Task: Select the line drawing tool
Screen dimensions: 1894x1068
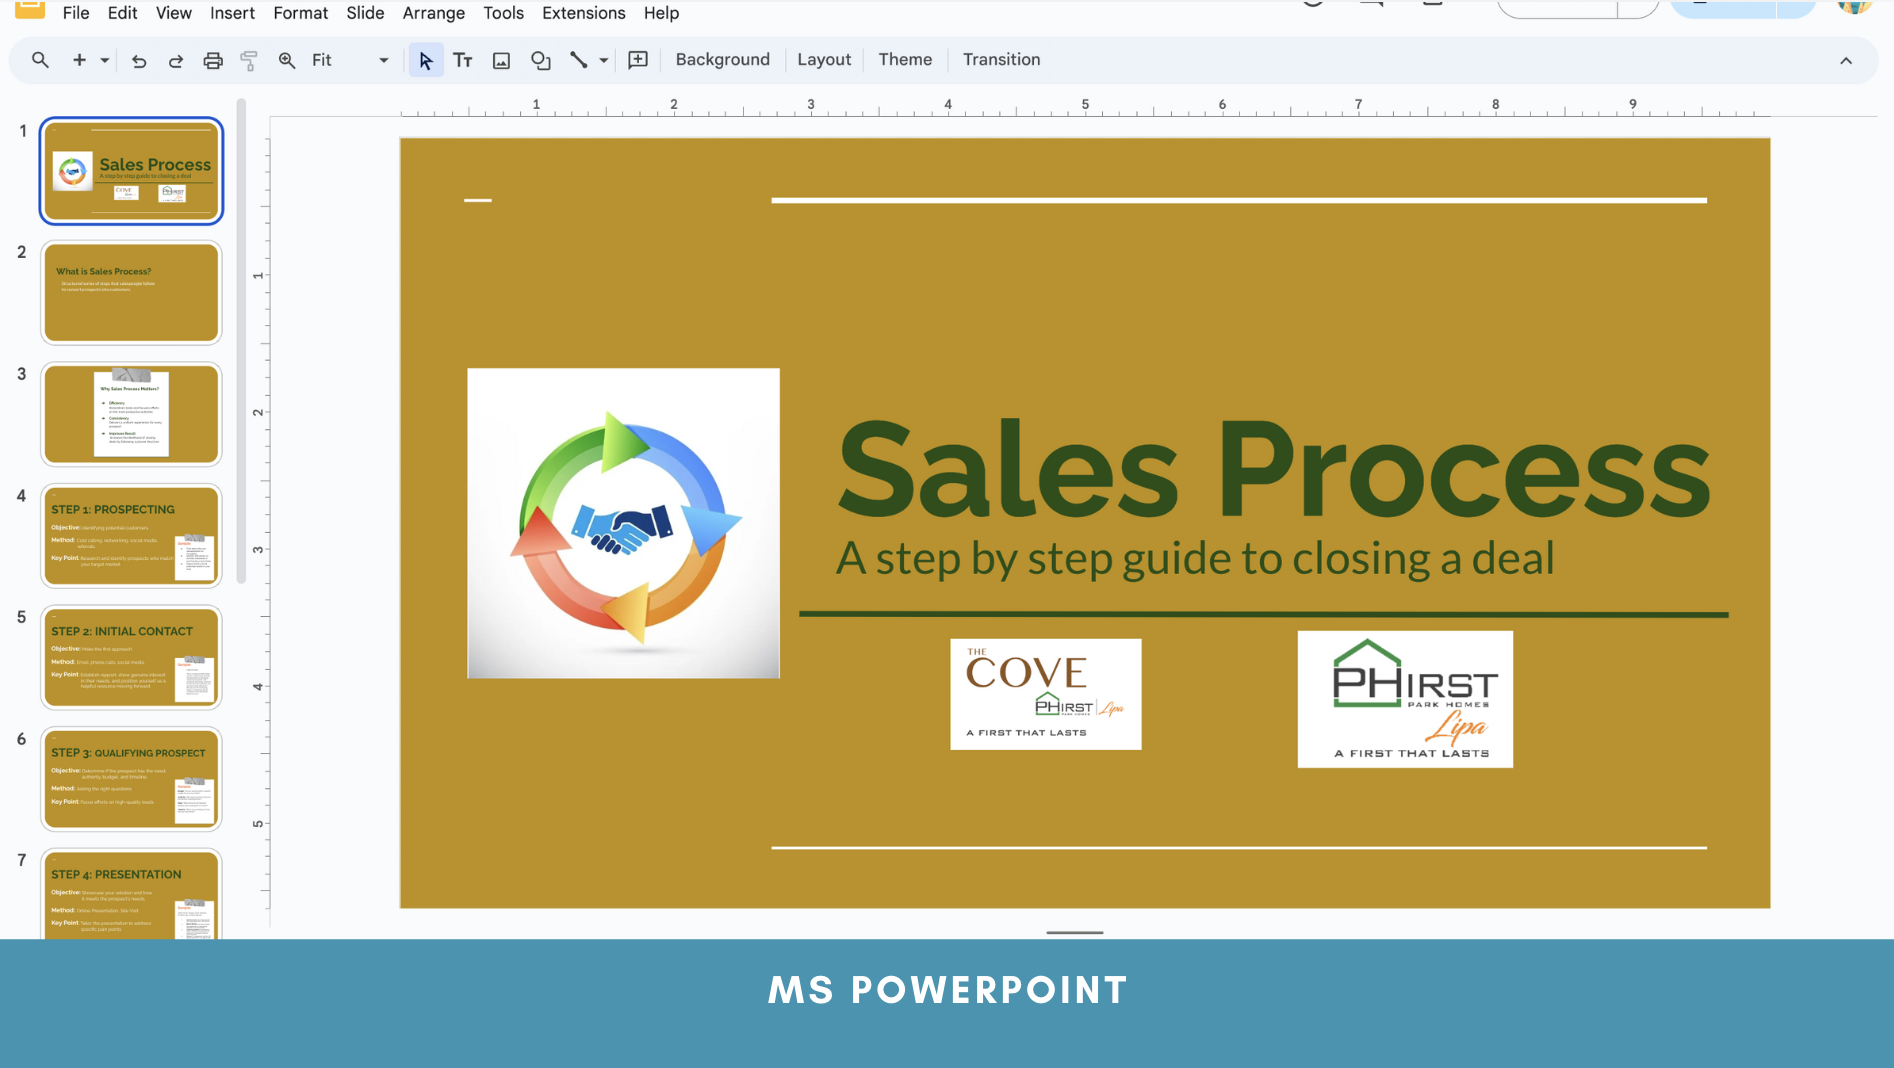Action: point(579,60)
